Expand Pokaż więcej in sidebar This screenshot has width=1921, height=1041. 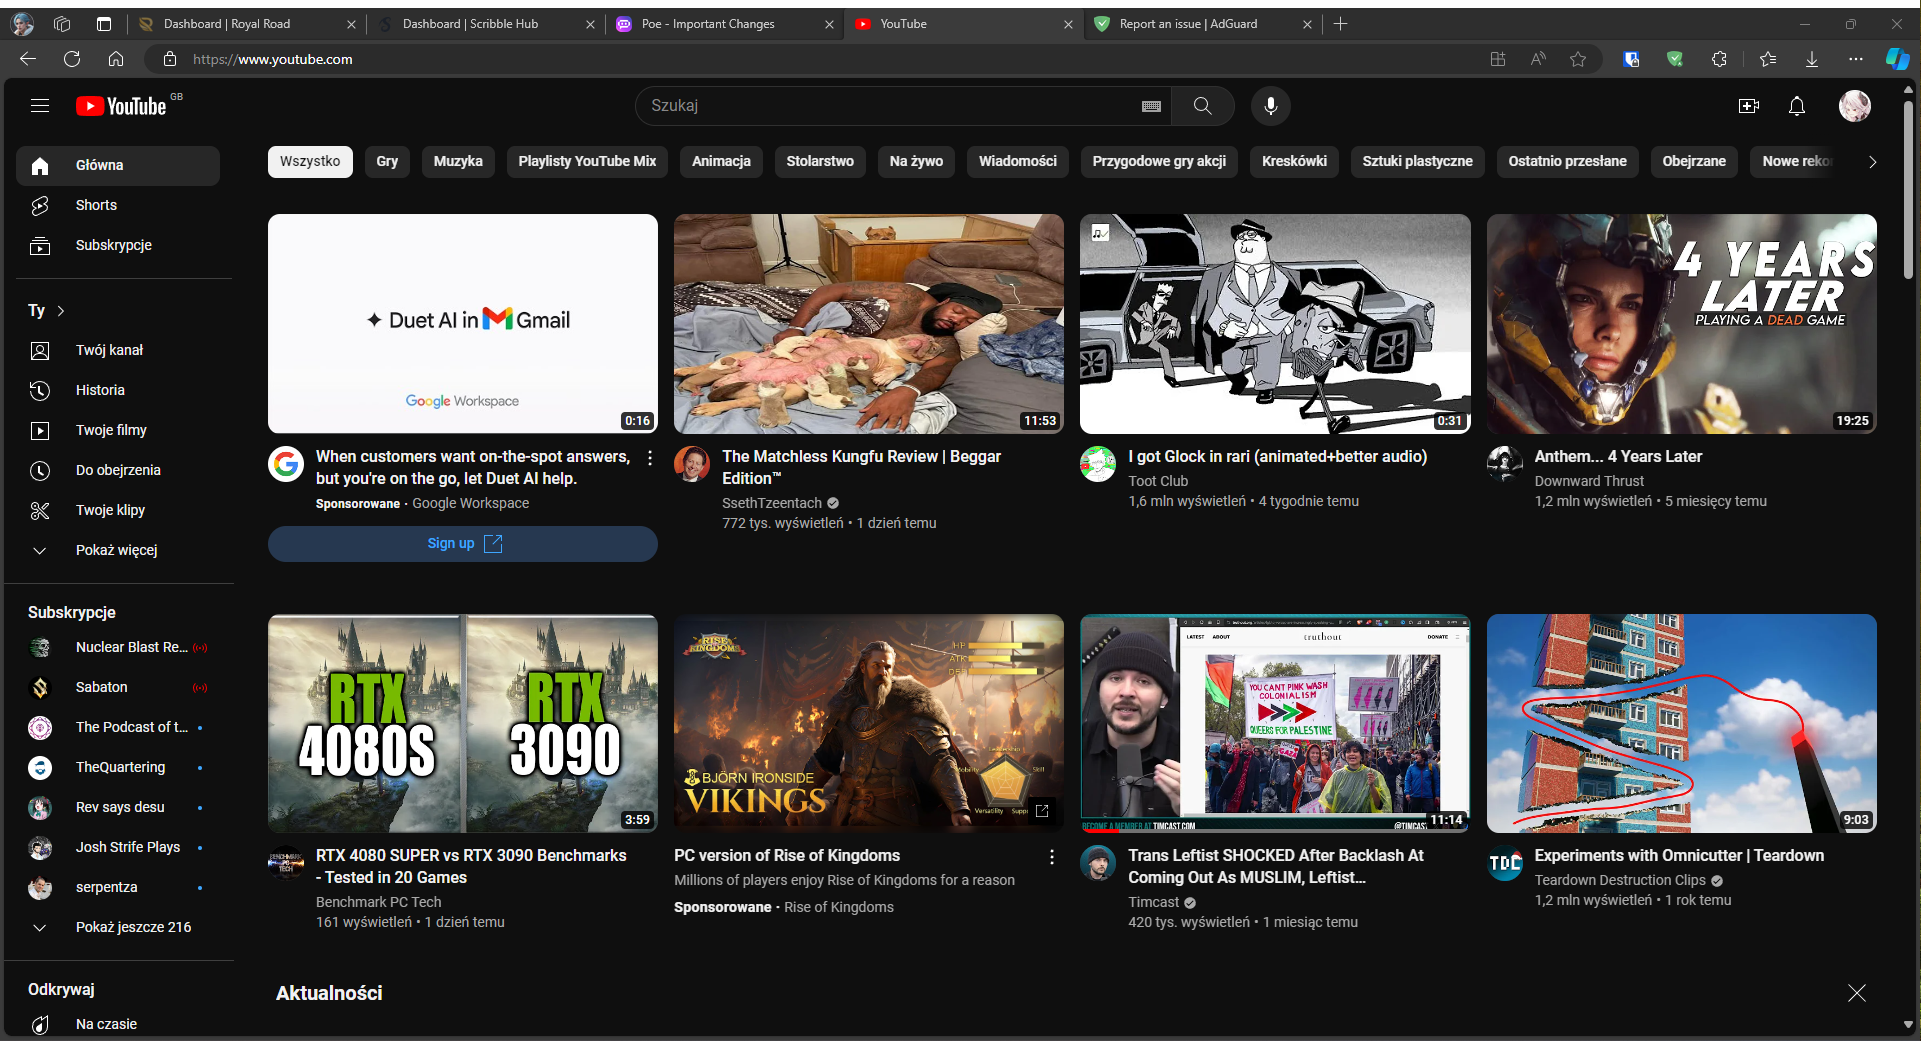coord(116,550)
